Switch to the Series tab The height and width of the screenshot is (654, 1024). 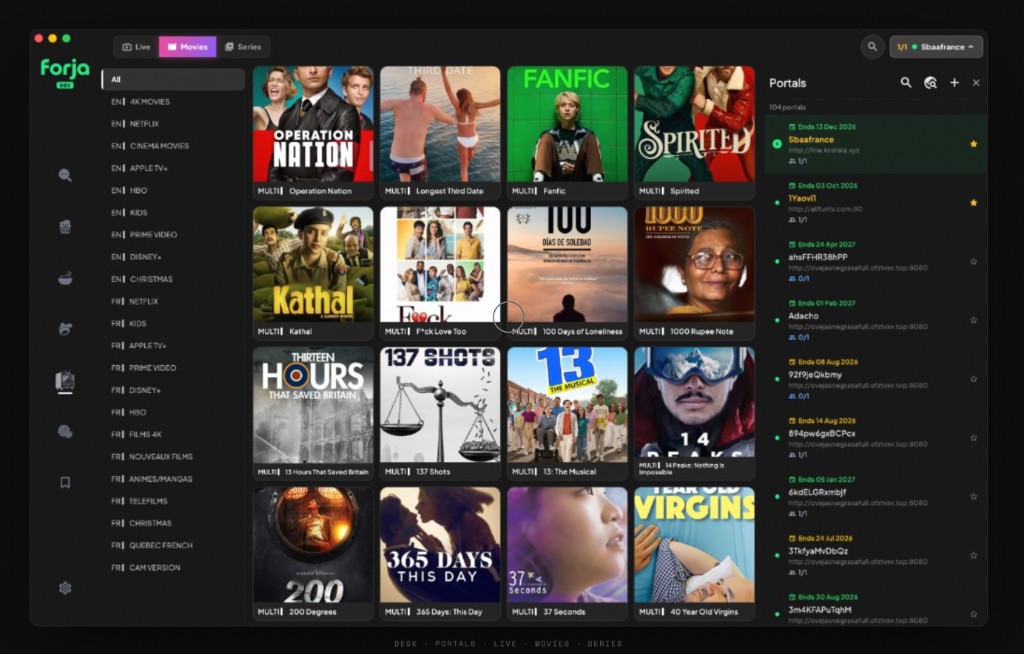click(x=243, y=46)
